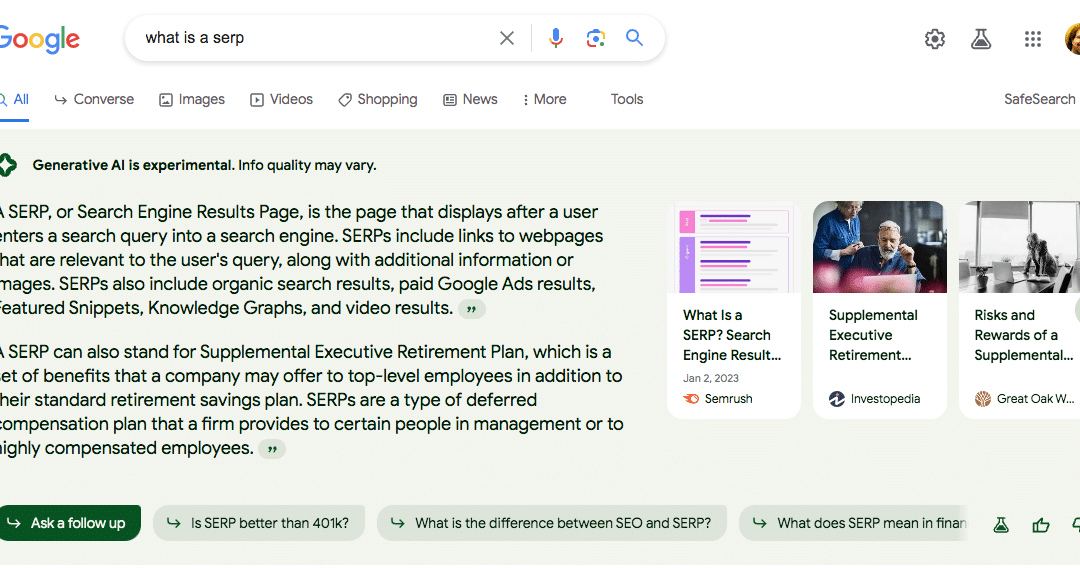Click the Semrush logo icon
Image resolution: width=1080 pixels, height=568 pixels.
click(691, 399)
